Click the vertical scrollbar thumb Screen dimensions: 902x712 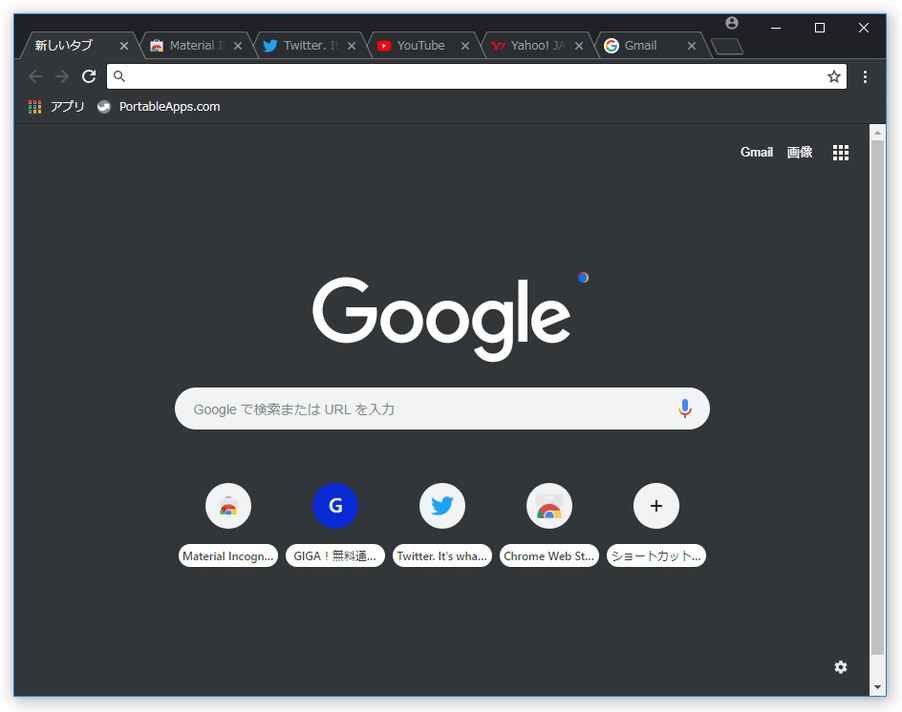(x=877, y=397)
